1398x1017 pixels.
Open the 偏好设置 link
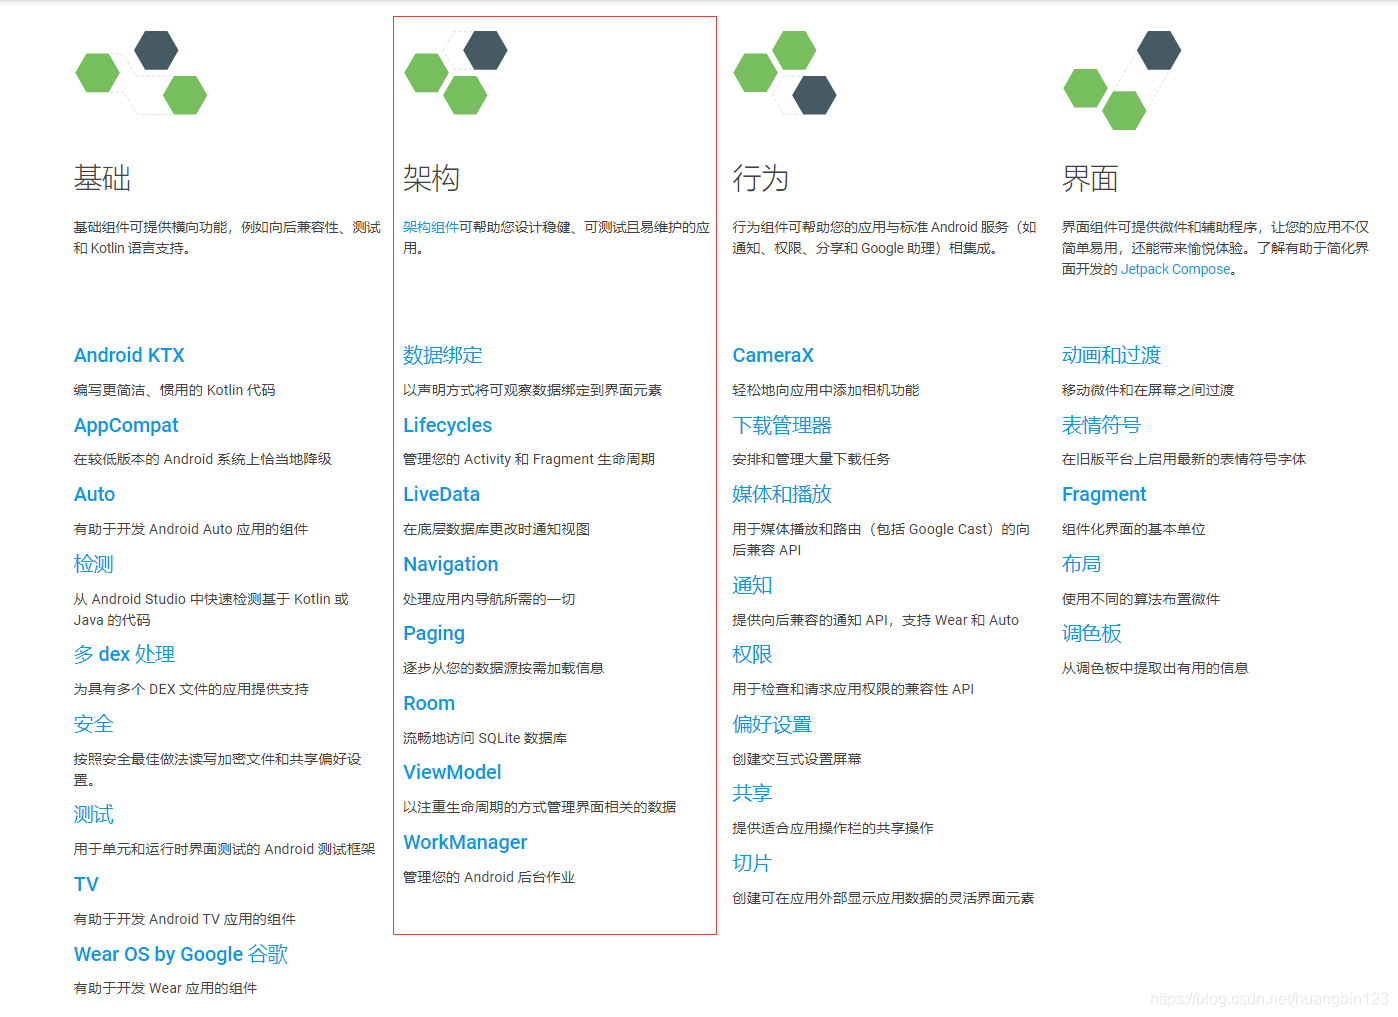click(772, 724)
